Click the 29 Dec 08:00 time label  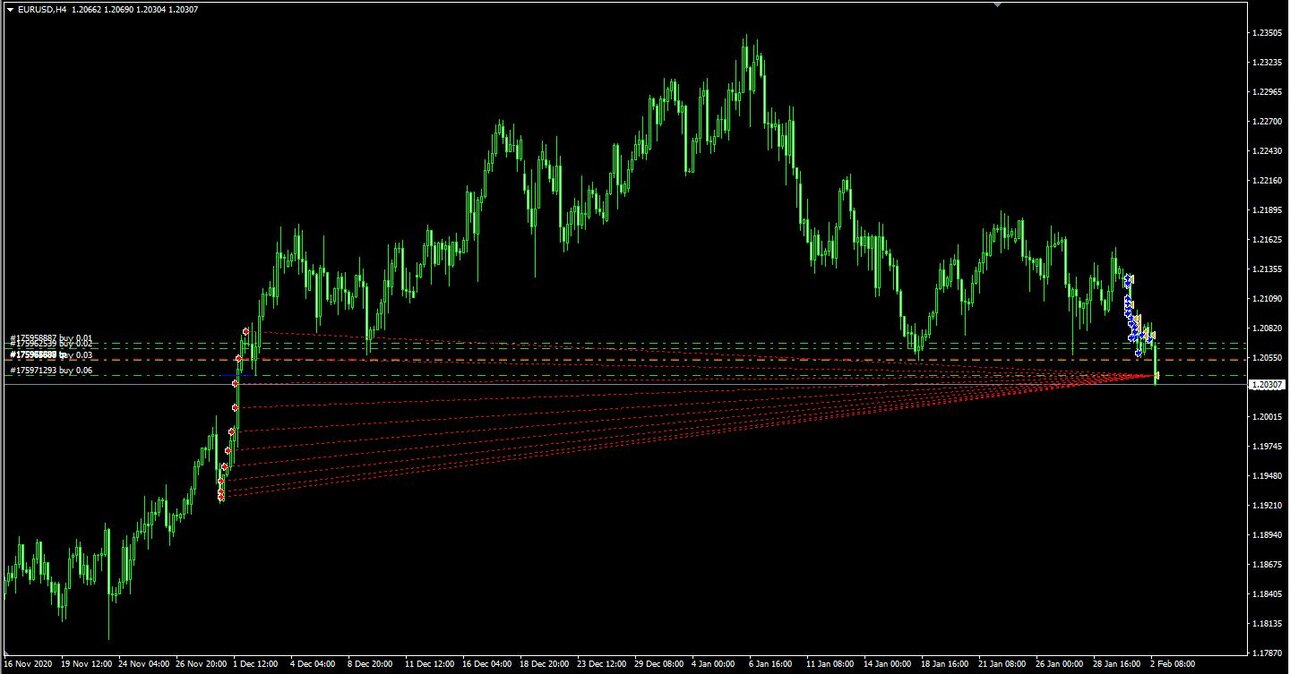pyautogui.click(x=658, y=663)
